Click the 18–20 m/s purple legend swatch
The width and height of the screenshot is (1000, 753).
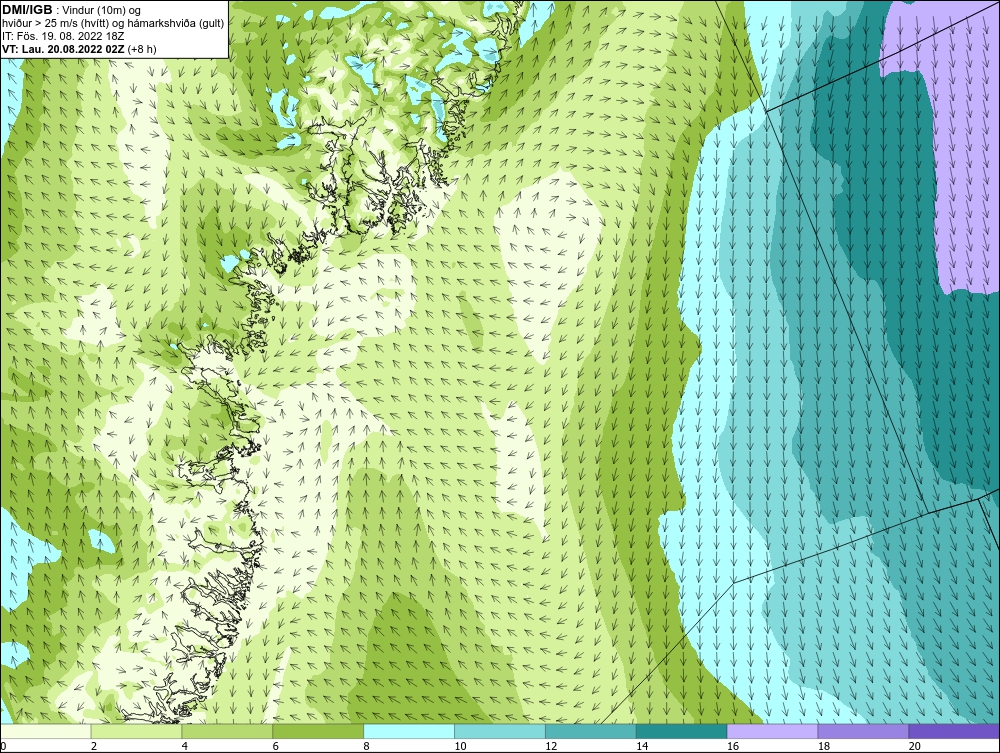click(863, 731)
